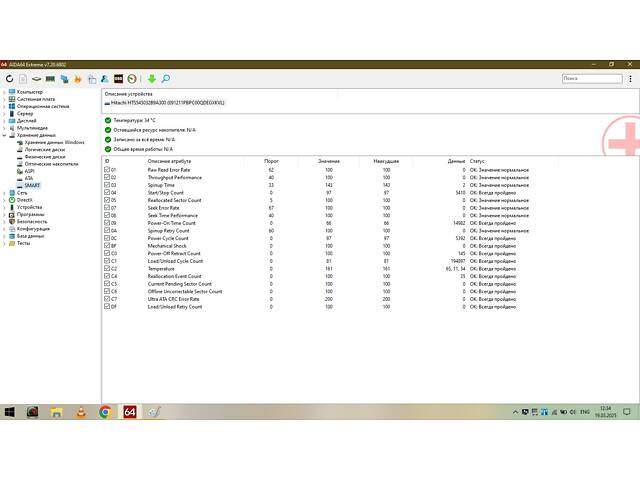Open Chrome from the taskbar
Screen dimensions: 640x480
click(105, 412)
